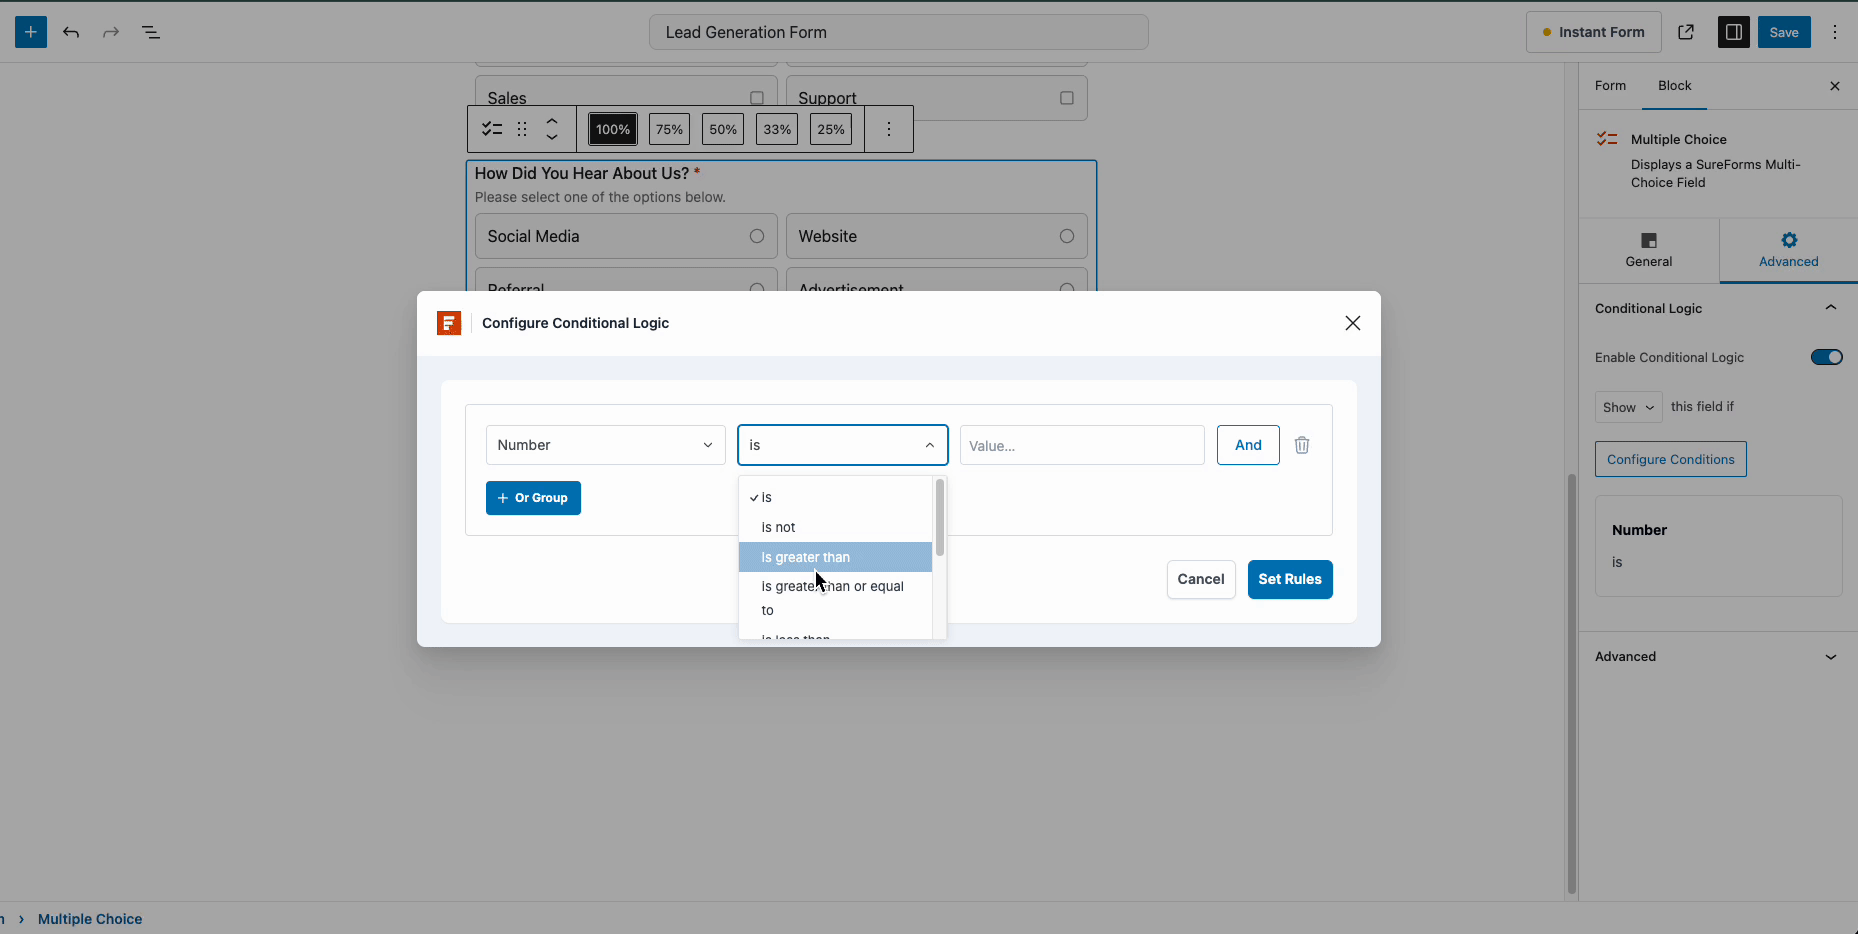Toggle Enable Conditional Logic switch
The height and width of the screenshot is (934, 1858).
[x=1826, y=357]
